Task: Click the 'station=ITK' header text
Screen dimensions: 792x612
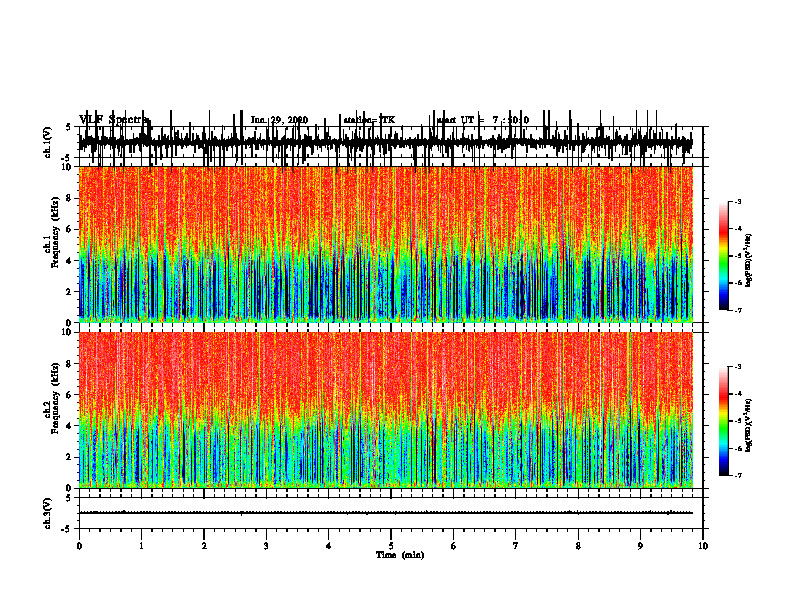Action: click(x=369, y=120)
